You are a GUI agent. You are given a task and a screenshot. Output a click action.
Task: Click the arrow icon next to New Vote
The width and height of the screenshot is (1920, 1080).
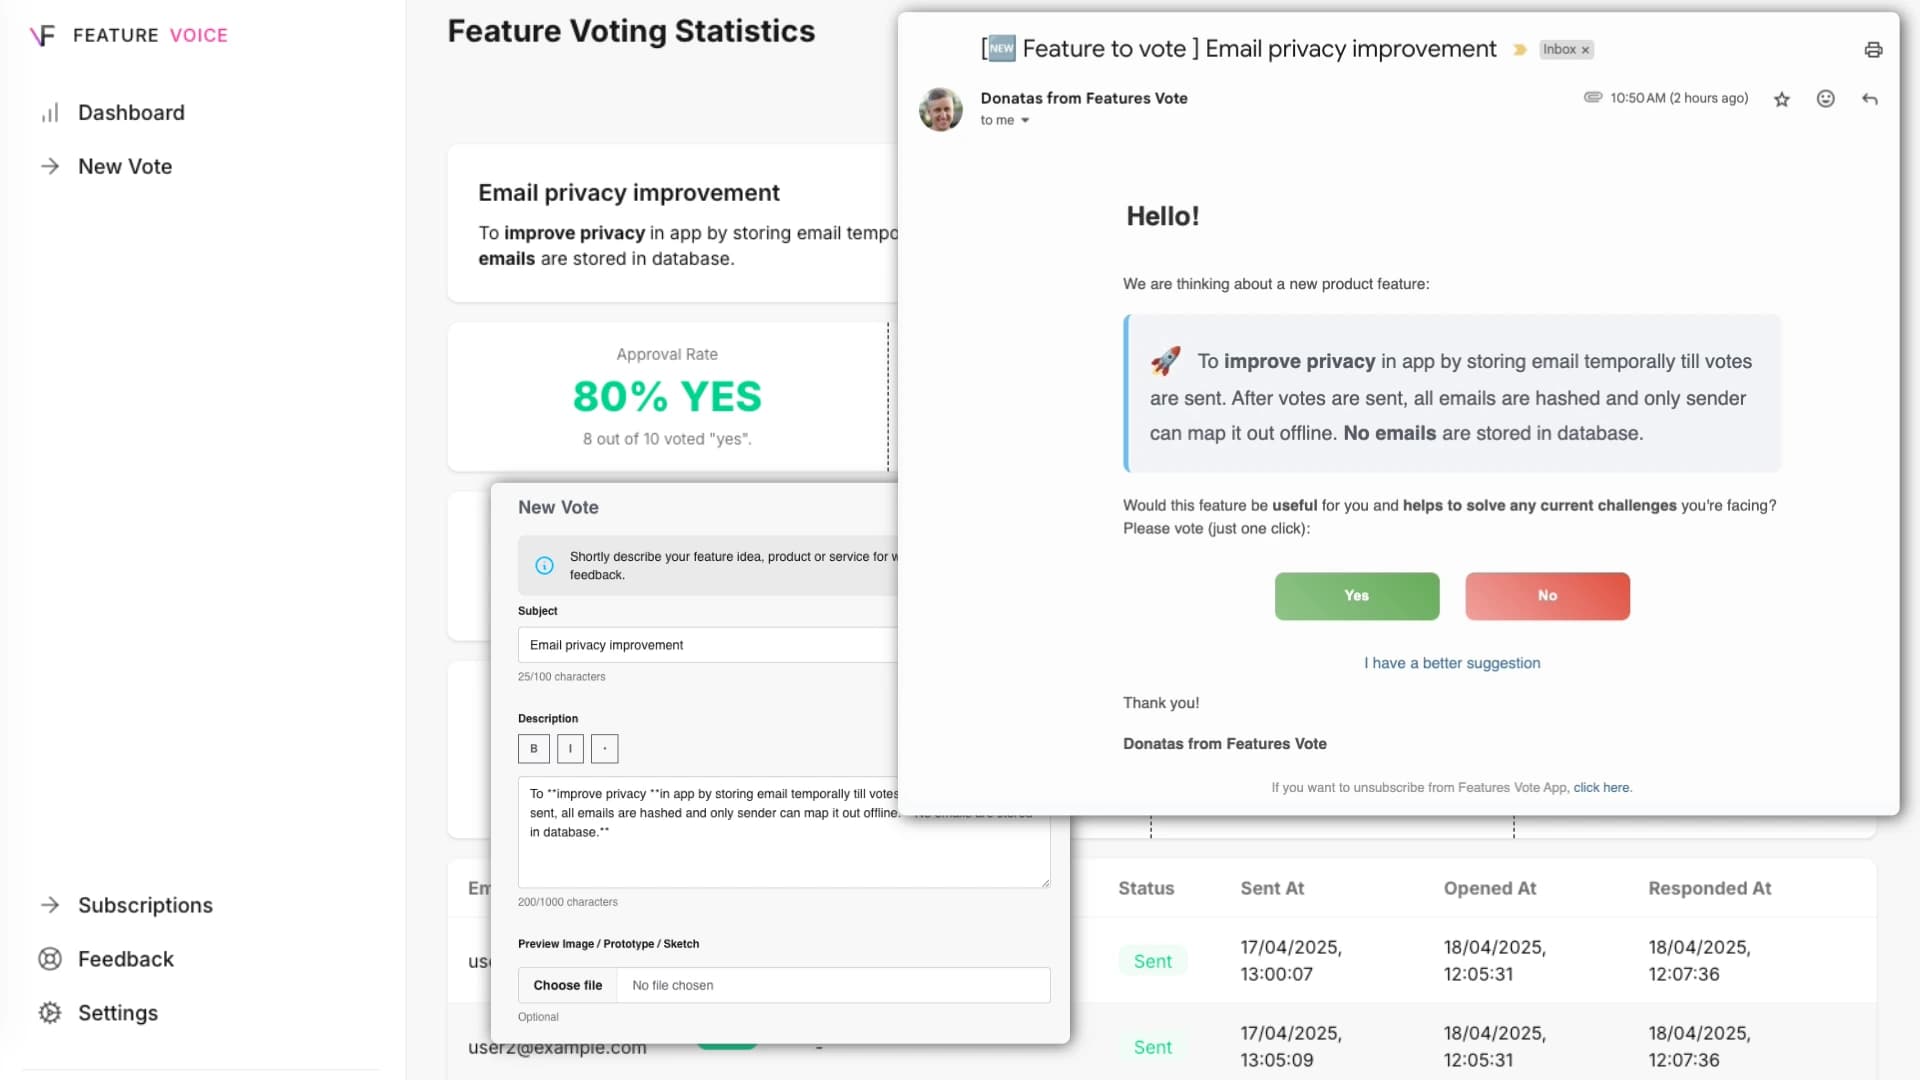(51, 166)
